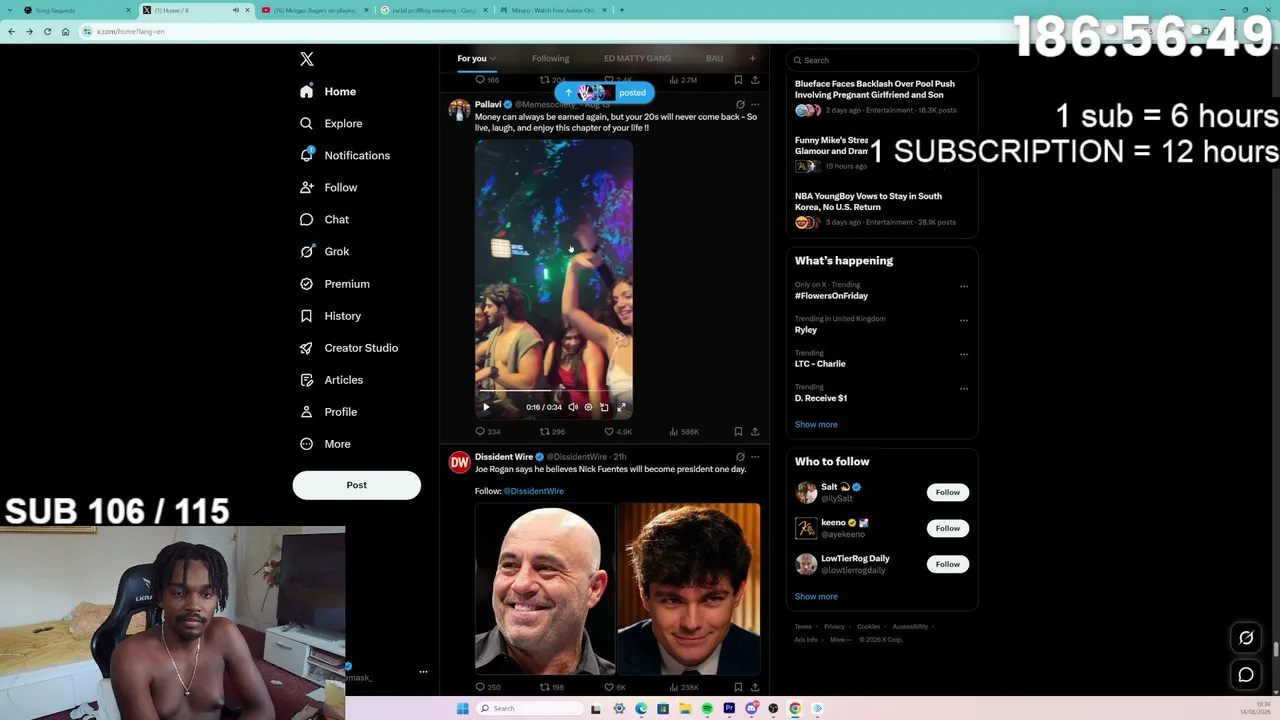1280x720 pixels.
Task: Reply to Pallavi's post with 334 replies
Action: pos(488,432)
